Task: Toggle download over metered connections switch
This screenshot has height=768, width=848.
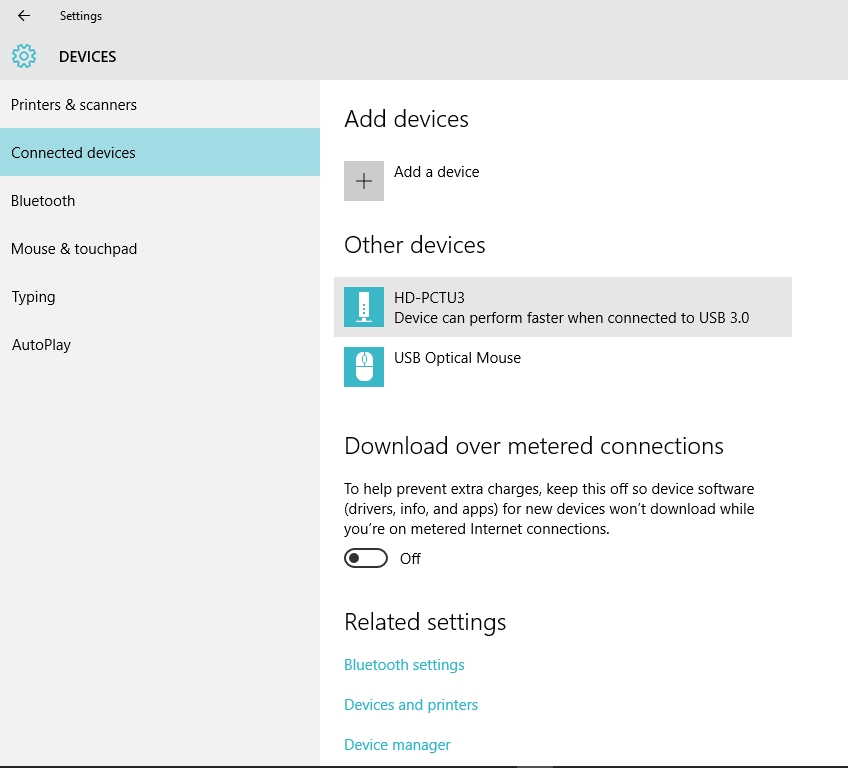Action: [x=366, y=558]
